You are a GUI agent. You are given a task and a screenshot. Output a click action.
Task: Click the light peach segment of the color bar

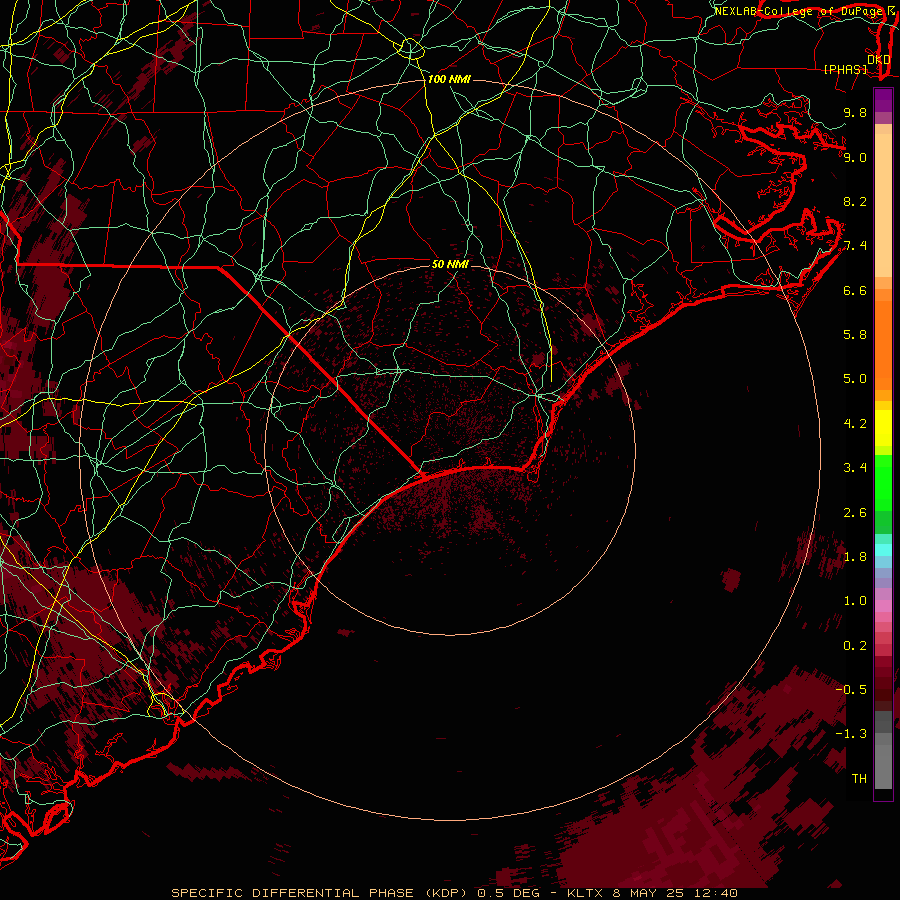coord(883,205)
